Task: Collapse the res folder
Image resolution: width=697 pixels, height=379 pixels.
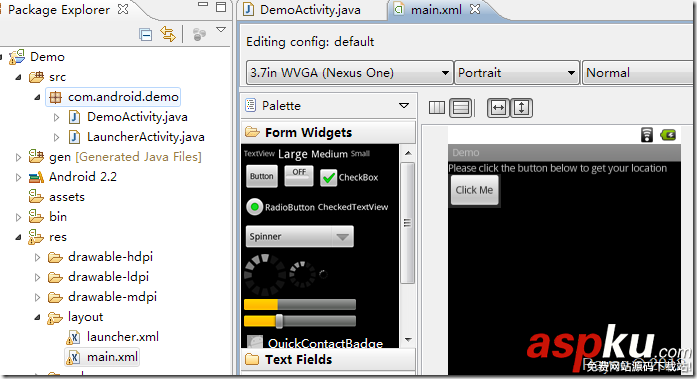Action: (x=18, y=237)
